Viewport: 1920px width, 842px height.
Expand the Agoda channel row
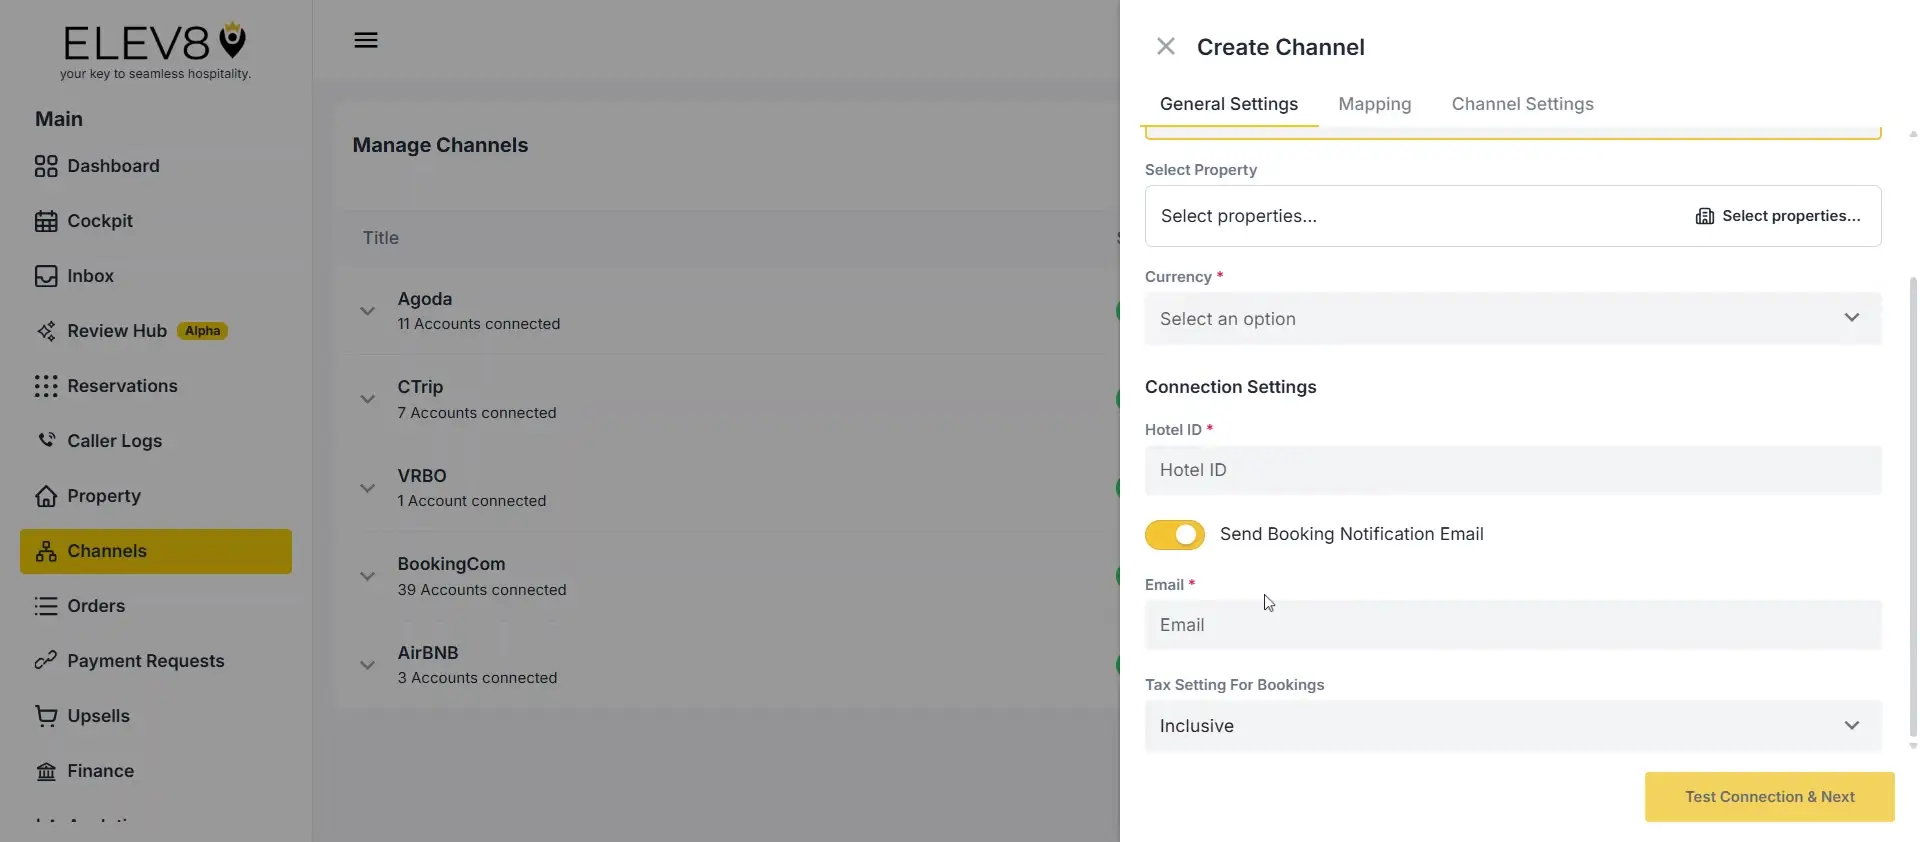(368, 311)
